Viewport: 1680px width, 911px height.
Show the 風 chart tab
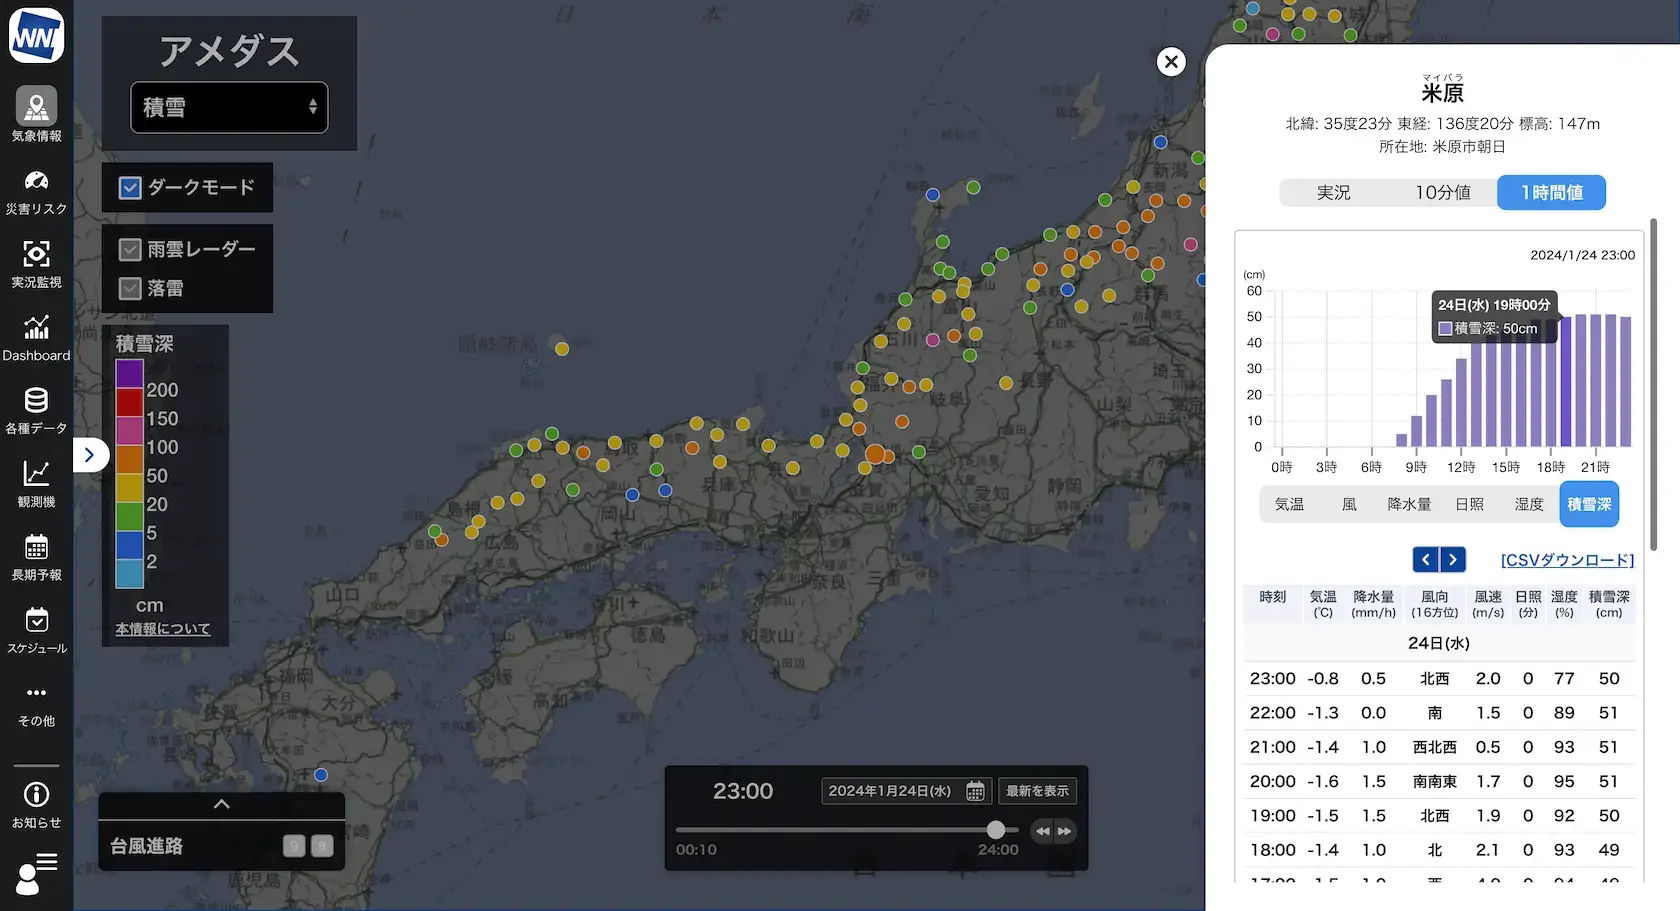[1349, 504]
